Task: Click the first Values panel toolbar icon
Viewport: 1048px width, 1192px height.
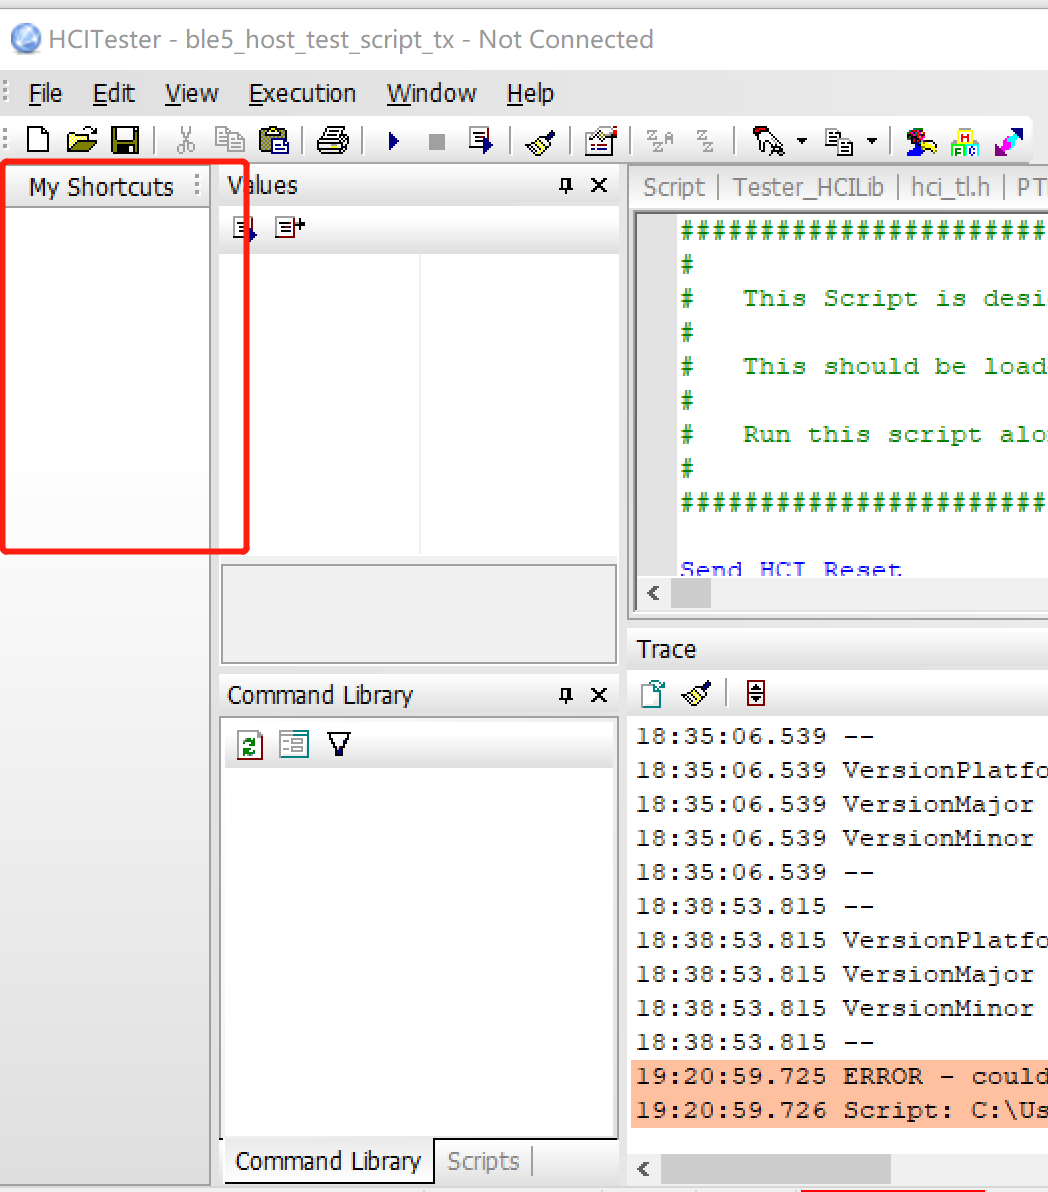Action: coord(245,227)
